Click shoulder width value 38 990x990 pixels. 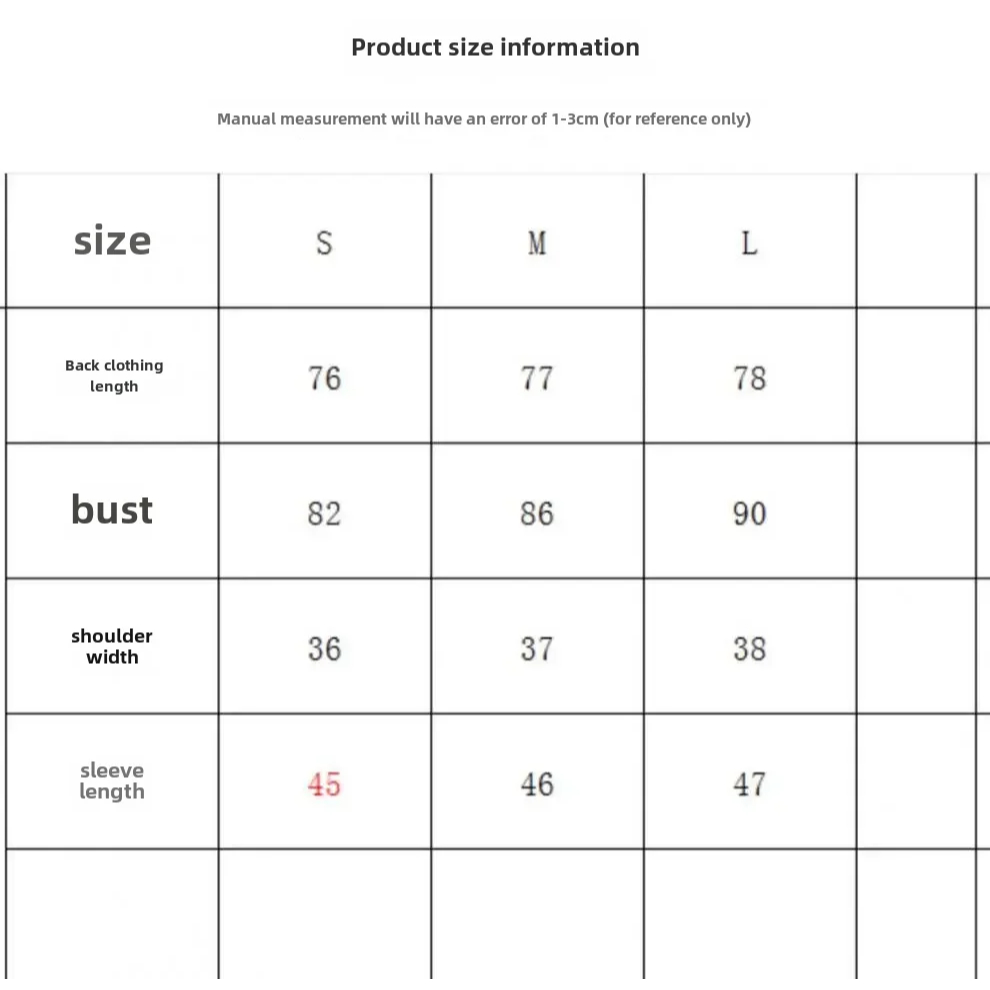749,649
